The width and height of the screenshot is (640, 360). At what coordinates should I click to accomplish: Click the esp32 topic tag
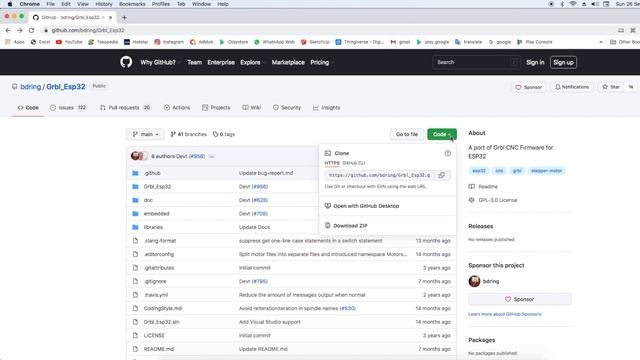click(x=479, y=171)
